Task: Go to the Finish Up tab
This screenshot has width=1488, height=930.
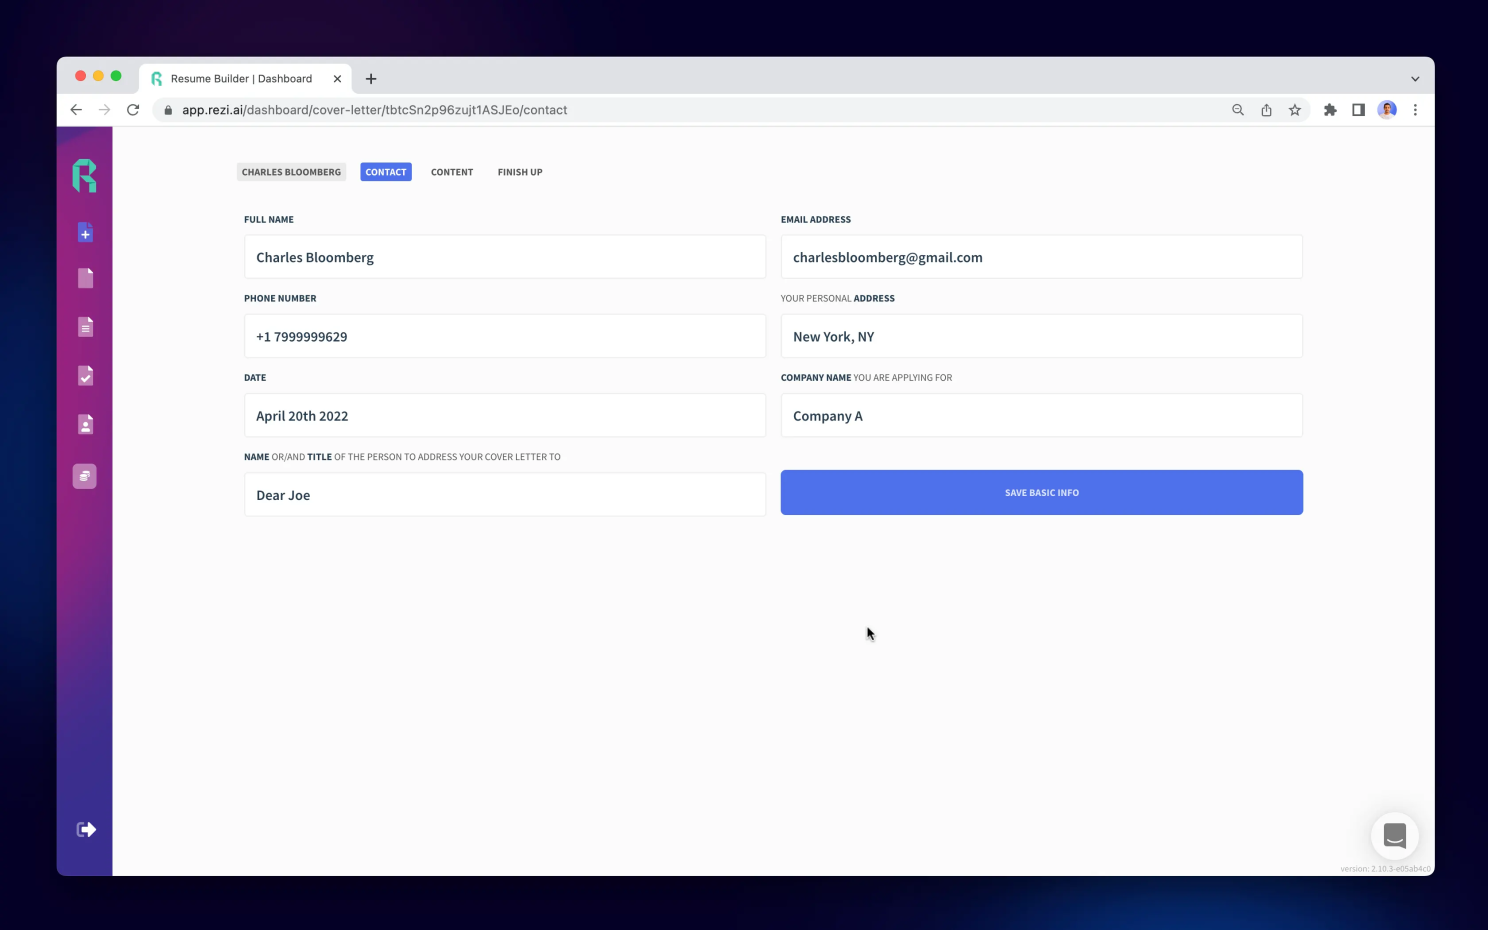Action: pyautogui.click(x=520, y=172)
